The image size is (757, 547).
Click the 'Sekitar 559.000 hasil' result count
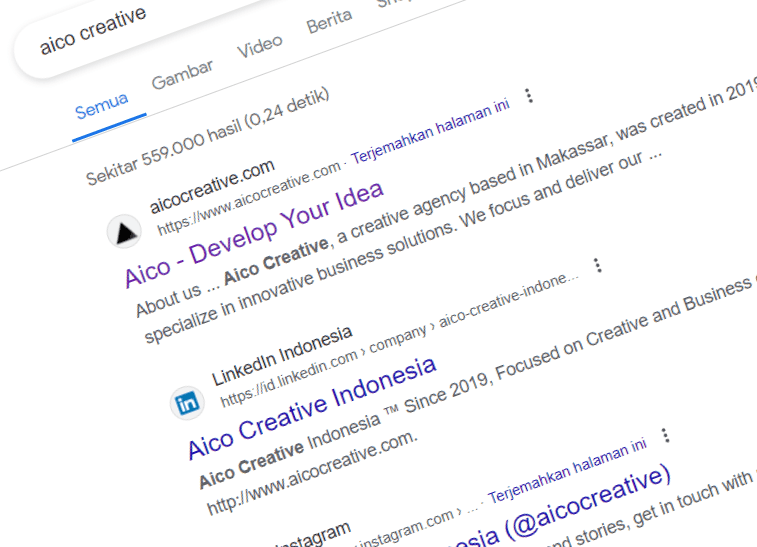(208, 137)
